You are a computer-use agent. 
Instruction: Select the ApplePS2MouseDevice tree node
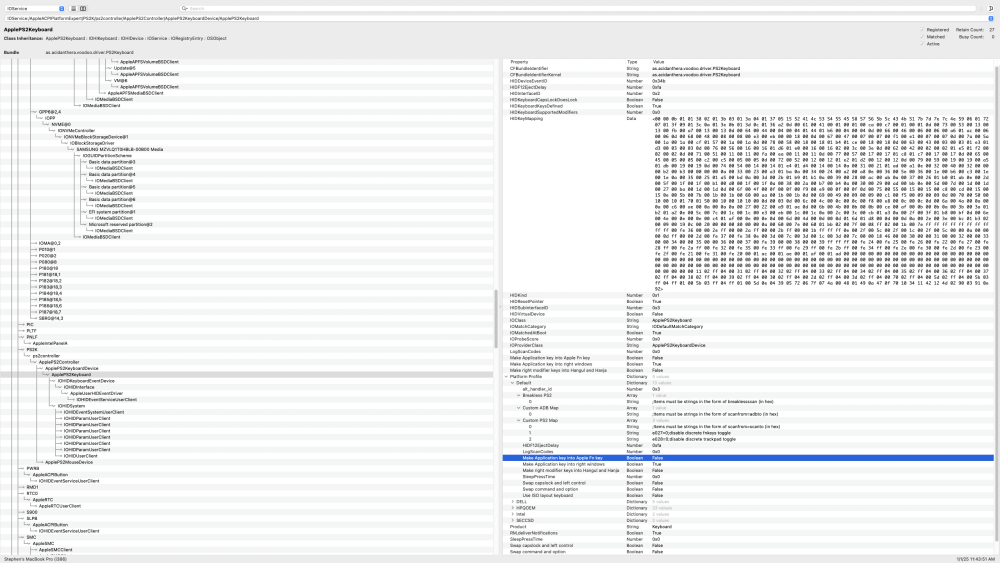click(x=68, y=462)
